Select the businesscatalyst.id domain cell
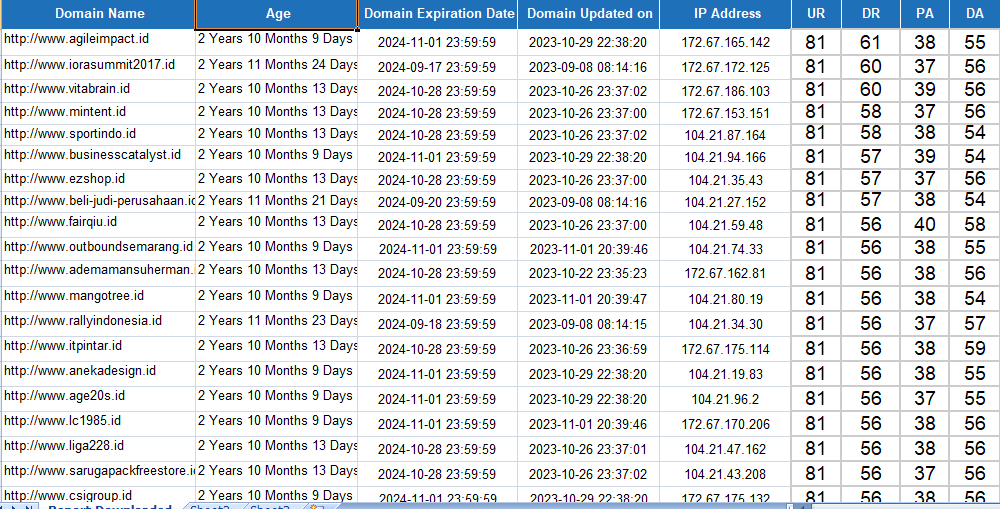The image size is (1000, 509). (92, 155)
